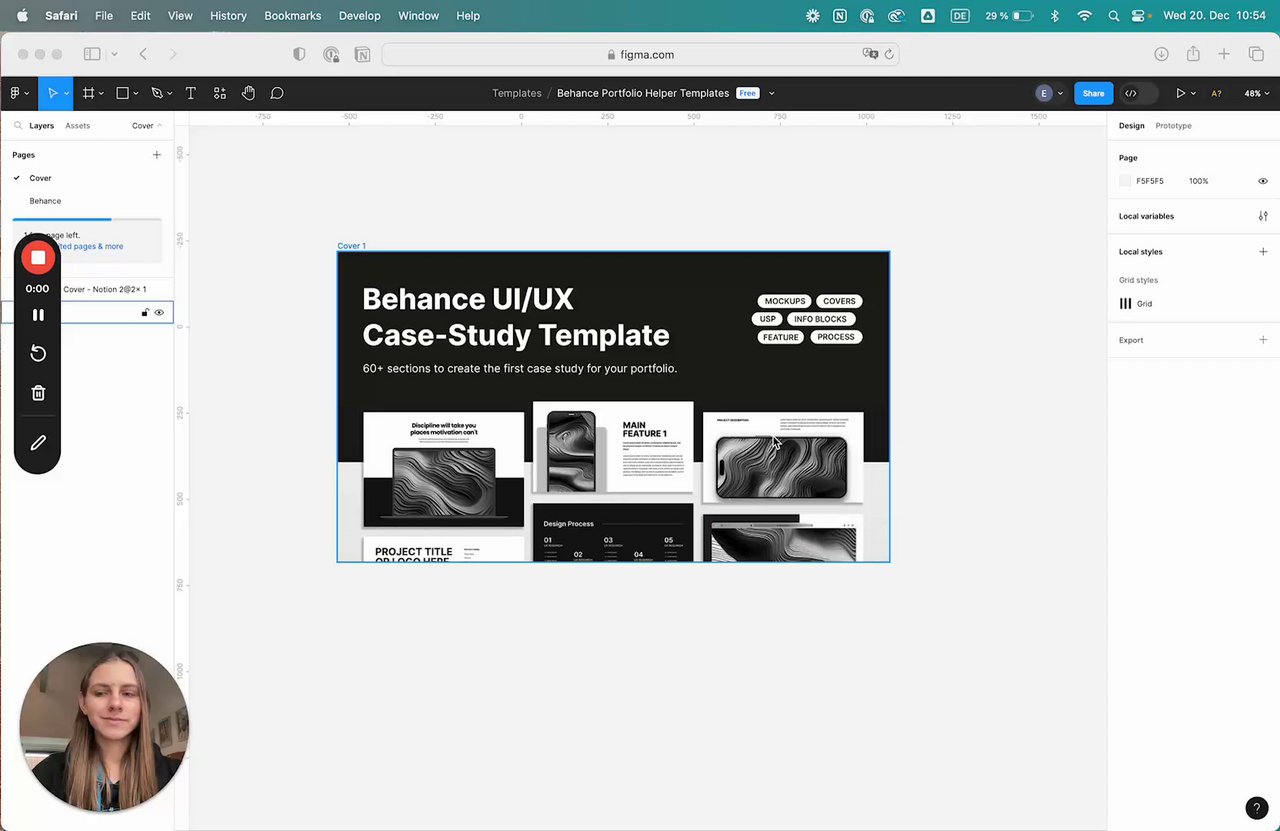Select the Behance page
Viewport: 1280px width, 831px height.
coord(45,201)
